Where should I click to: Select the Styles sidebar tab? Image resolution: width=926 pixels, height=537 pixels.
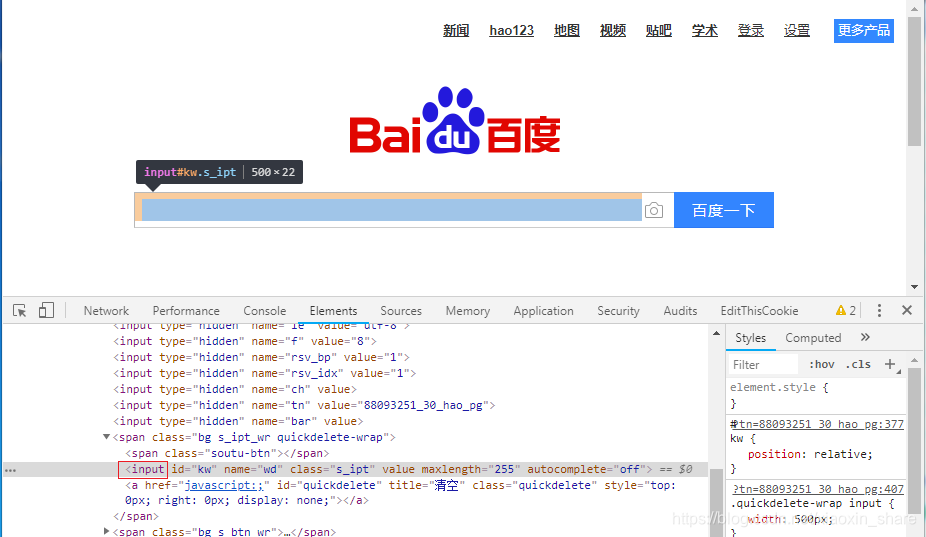[751, 338]
